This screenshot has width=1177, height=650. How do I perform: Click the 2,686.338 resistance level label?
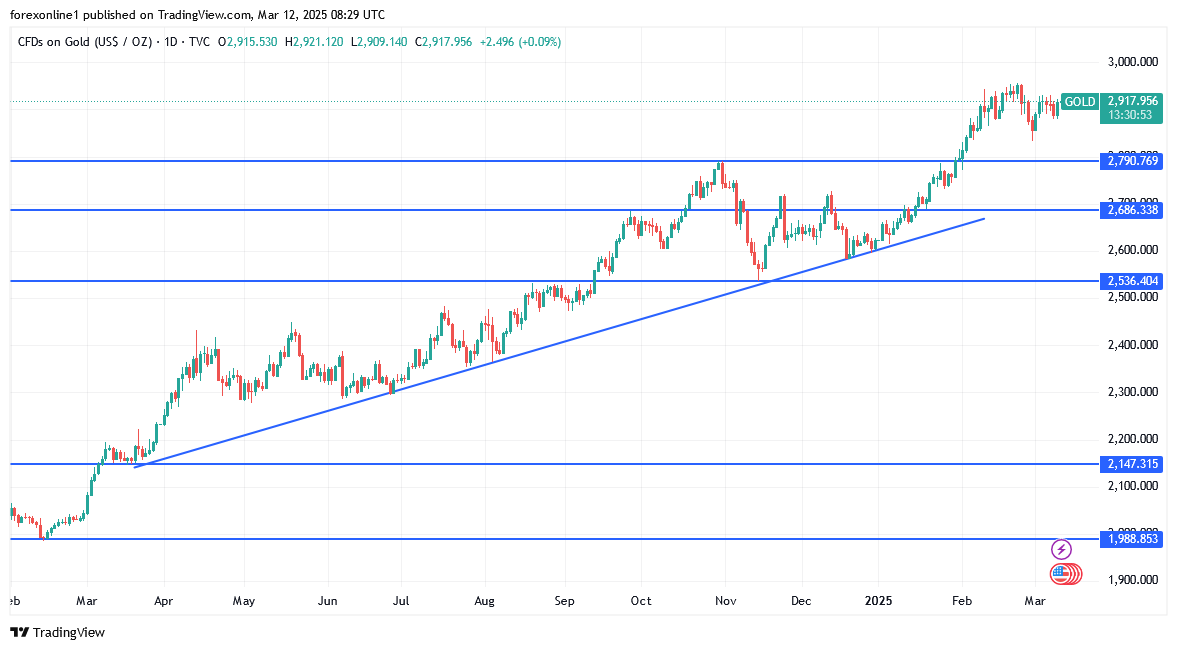[x=1132, y=210]
